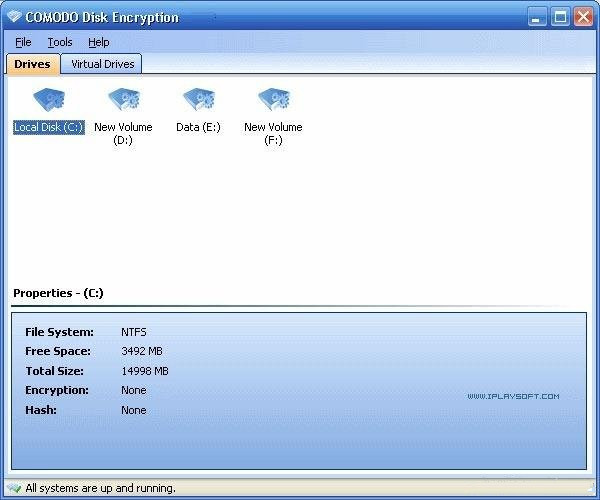
Task: Switch to the Drives tab
Action: coord(33,64)
